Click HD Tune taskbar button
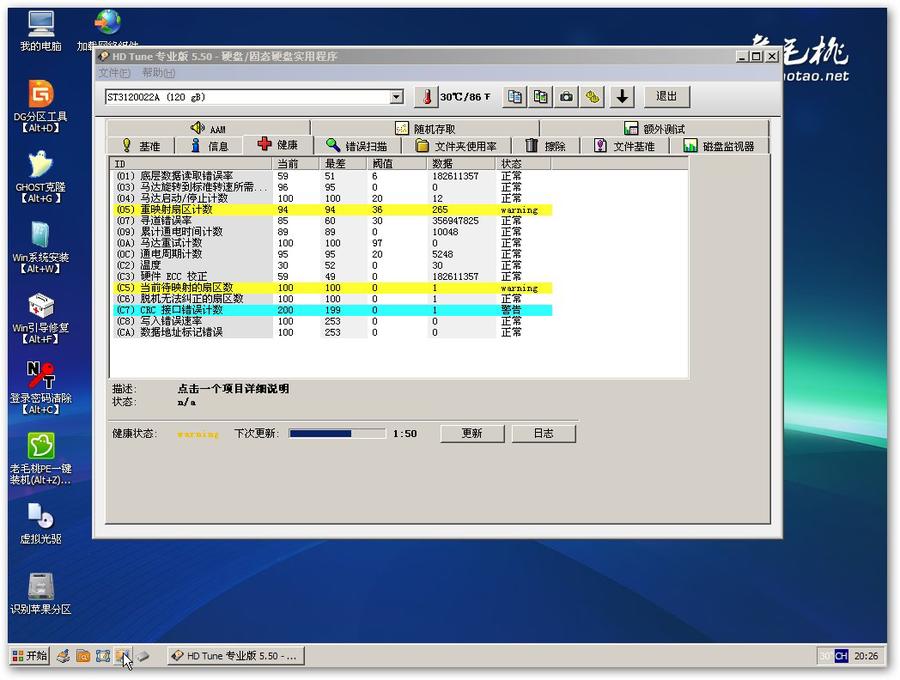This screenshot has width=900, height=680. [x=235, y=655]
